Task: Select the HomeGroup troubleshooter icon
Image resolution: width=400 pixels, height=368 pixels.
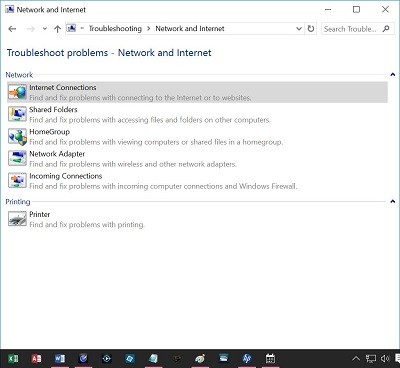Action: click(17, 137)
